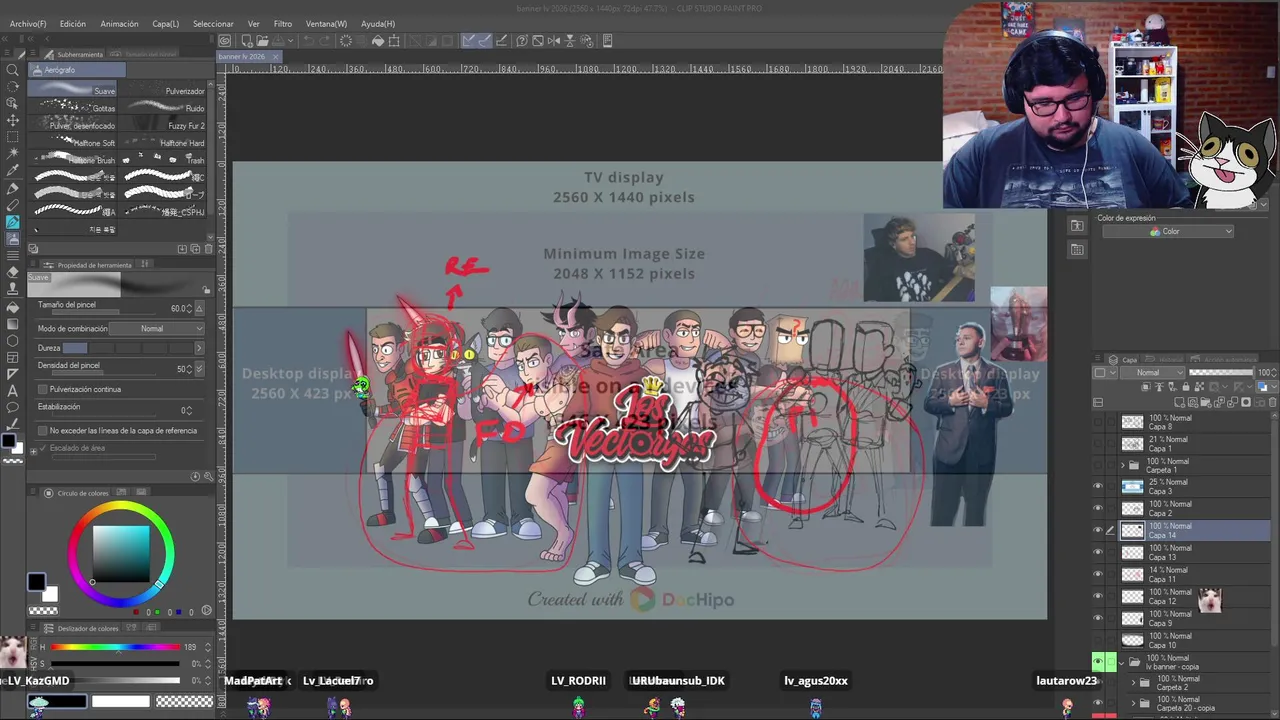
Task: Hide layer Capa 3 via eye icon
Action: click(1098, 487)
